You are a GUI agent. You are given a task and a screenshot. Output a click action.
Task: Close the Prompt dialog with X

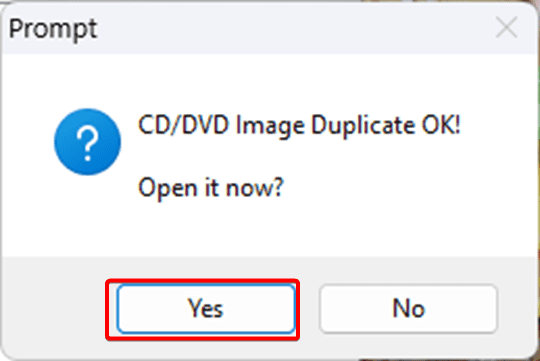(506, 27)
